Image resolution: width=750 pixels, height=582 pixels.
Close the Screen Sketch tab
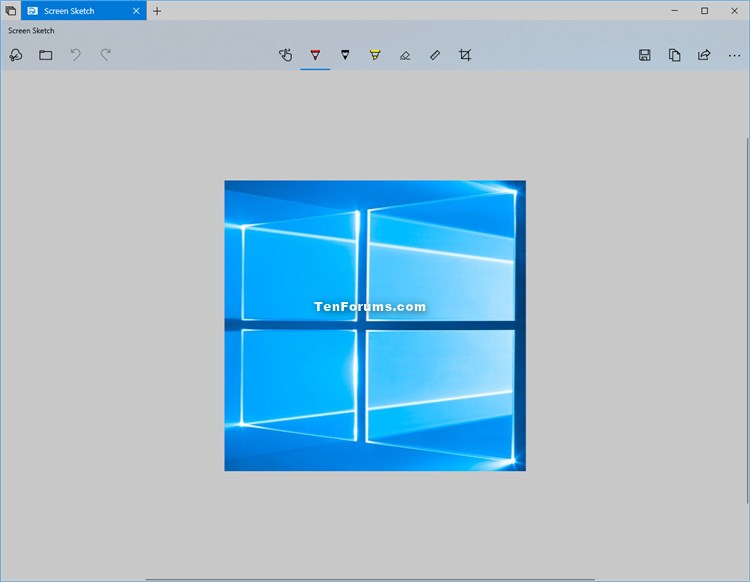coord(136,11)
